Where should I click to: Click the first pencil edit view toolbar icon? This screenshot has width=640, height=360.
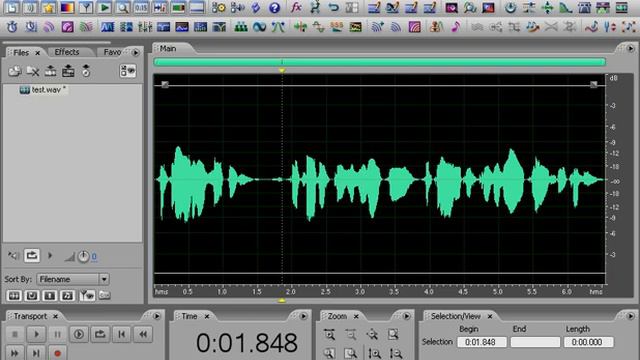click(374, 7)
